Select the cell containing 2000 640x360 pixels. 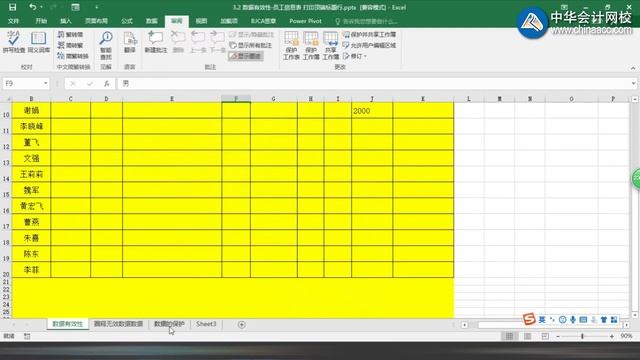pyautogui.click(x=372, y=111)
